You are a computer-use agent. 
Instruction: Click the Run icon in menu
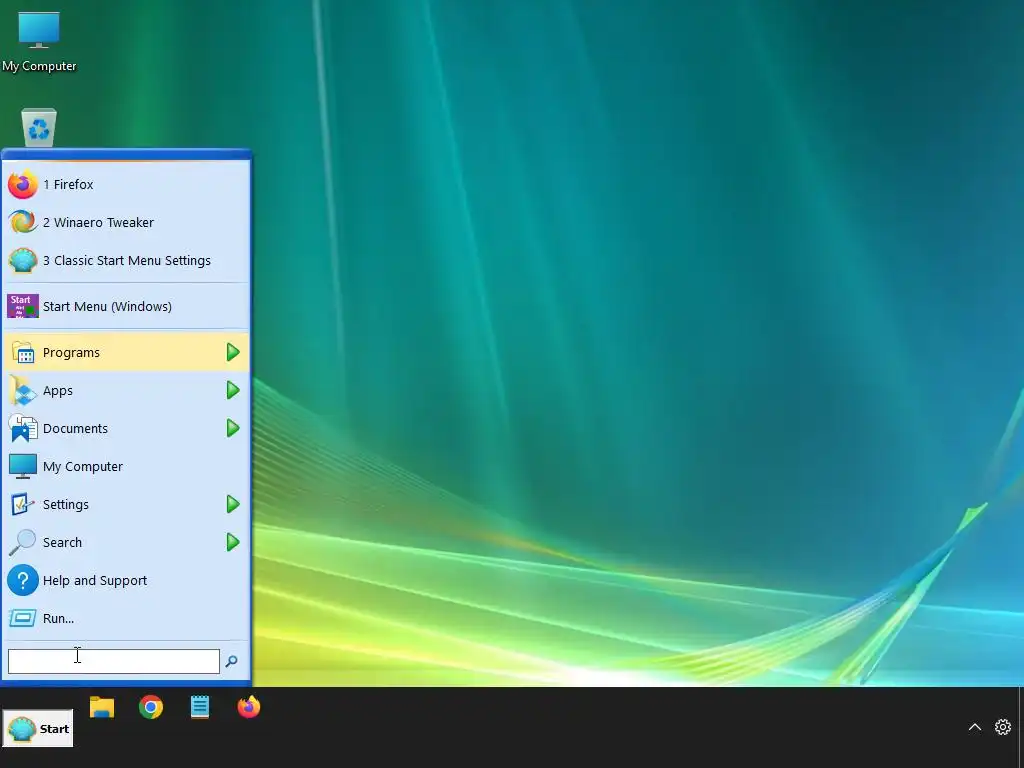click(x=23, y=618)
